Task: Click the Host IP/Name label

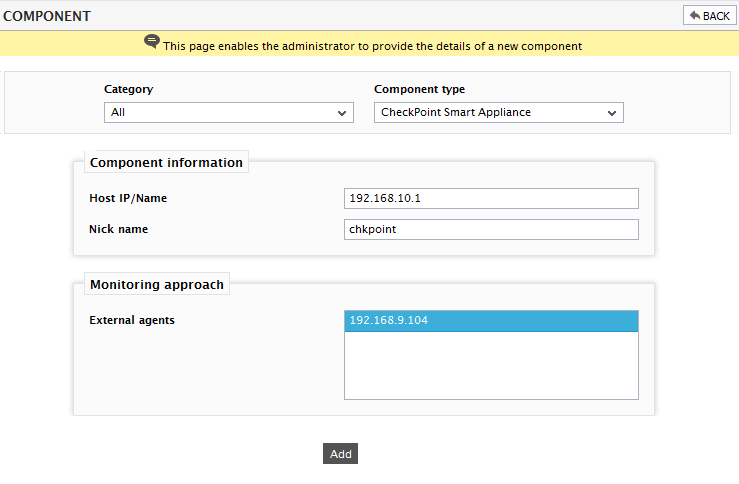Action: coord(128,198)
